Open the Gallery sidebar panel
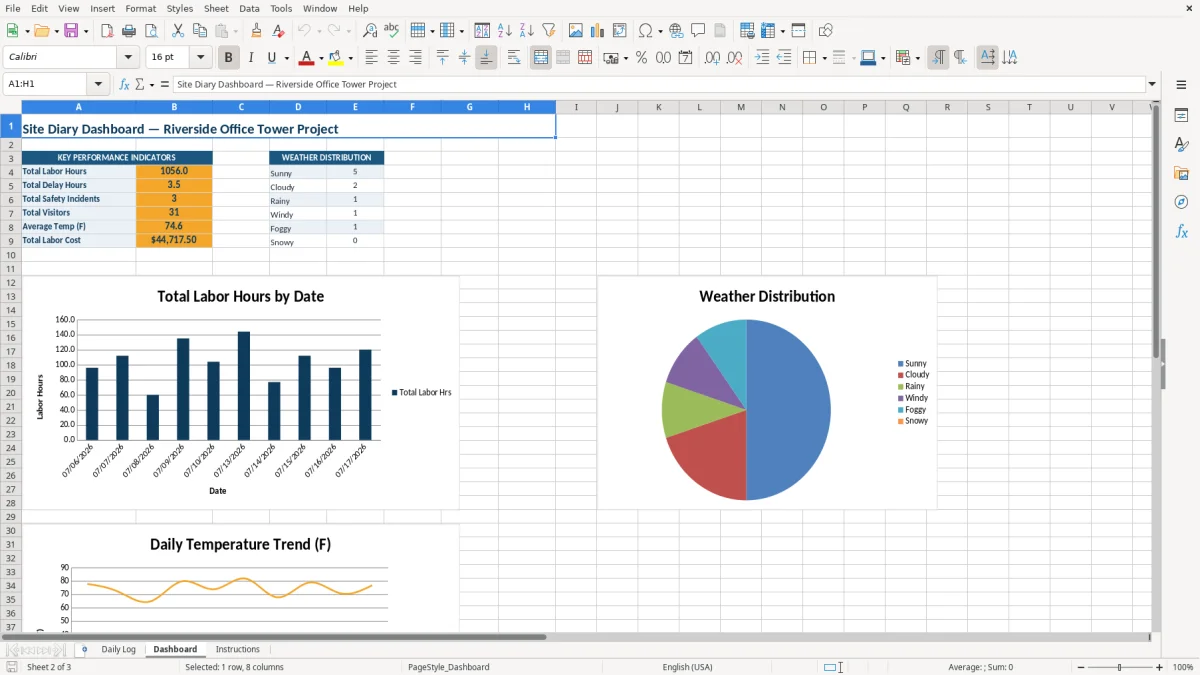This screenshot has width=1200, height=675. (1181, 173)
